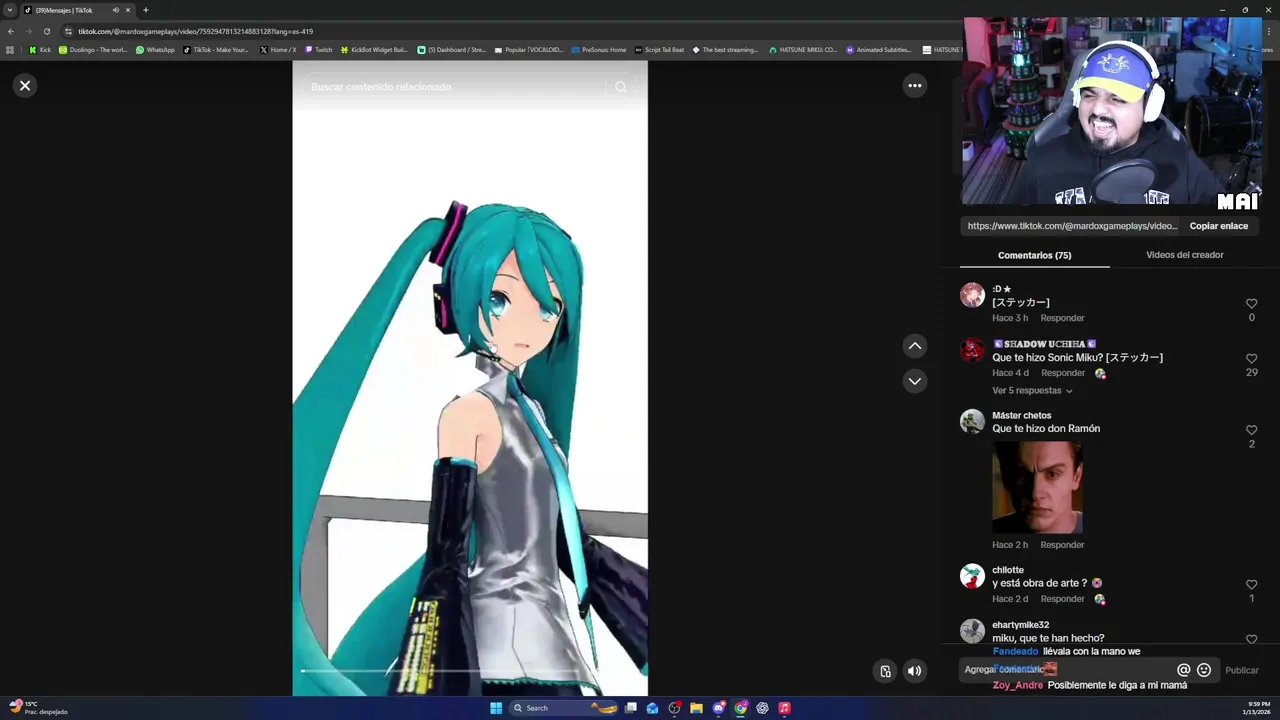Open the 'Script Tail Beat' bookmark

(659, 50)
